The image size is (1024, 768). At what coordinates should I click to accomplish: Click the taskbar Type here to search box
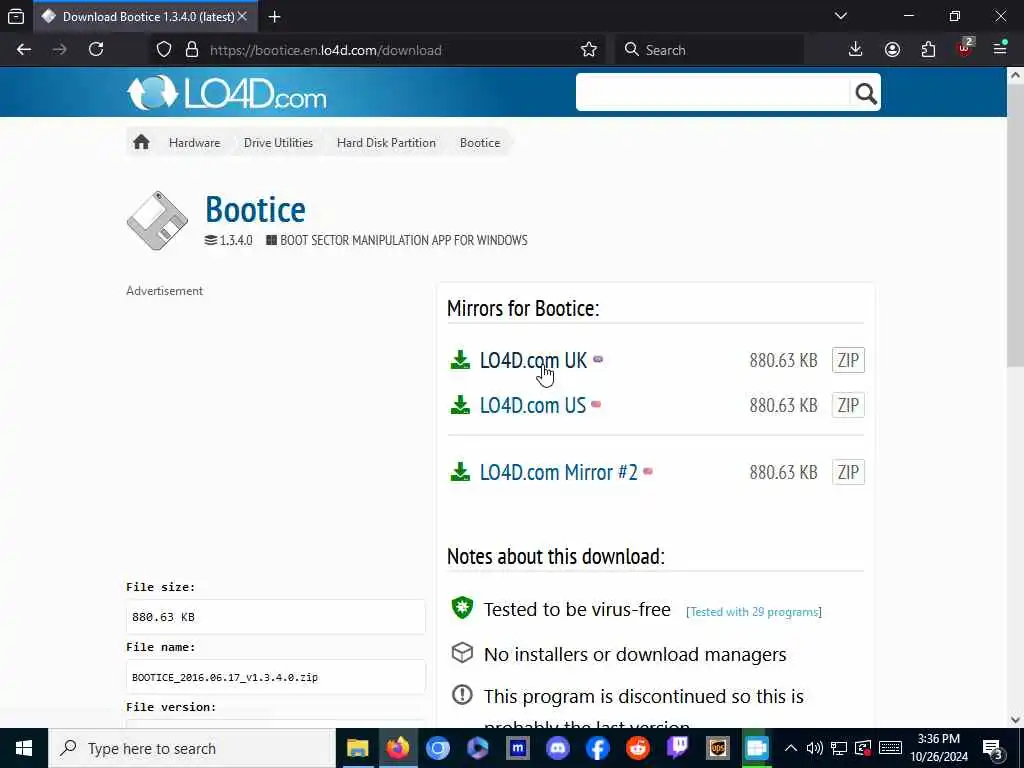tap(192, 748)
